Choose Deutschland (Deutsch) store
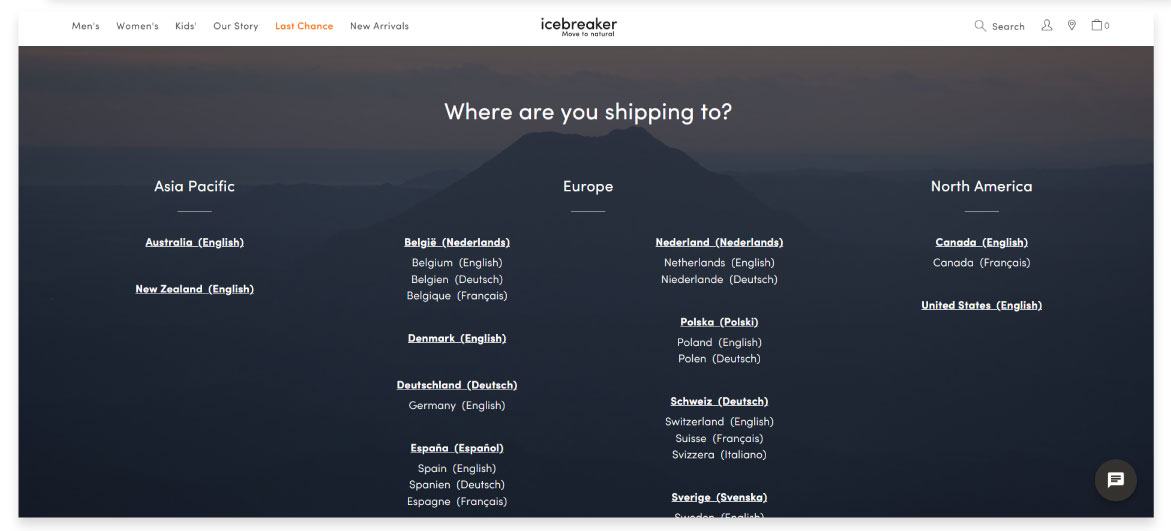Viewport: 1171px width, 531px height. coord(457,385)
